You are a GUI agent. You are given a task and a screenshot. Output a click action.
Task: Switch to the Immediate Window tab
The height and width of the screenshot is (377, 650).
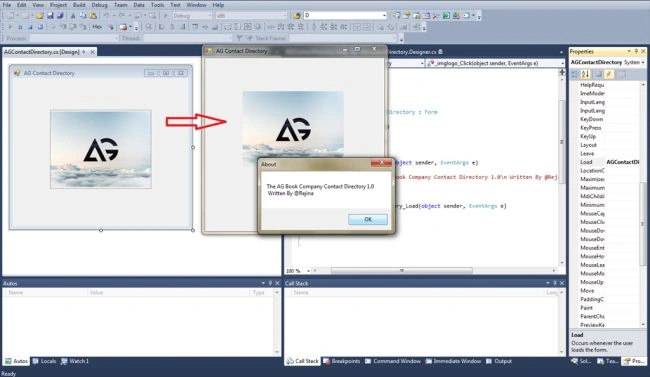(454, 361)
